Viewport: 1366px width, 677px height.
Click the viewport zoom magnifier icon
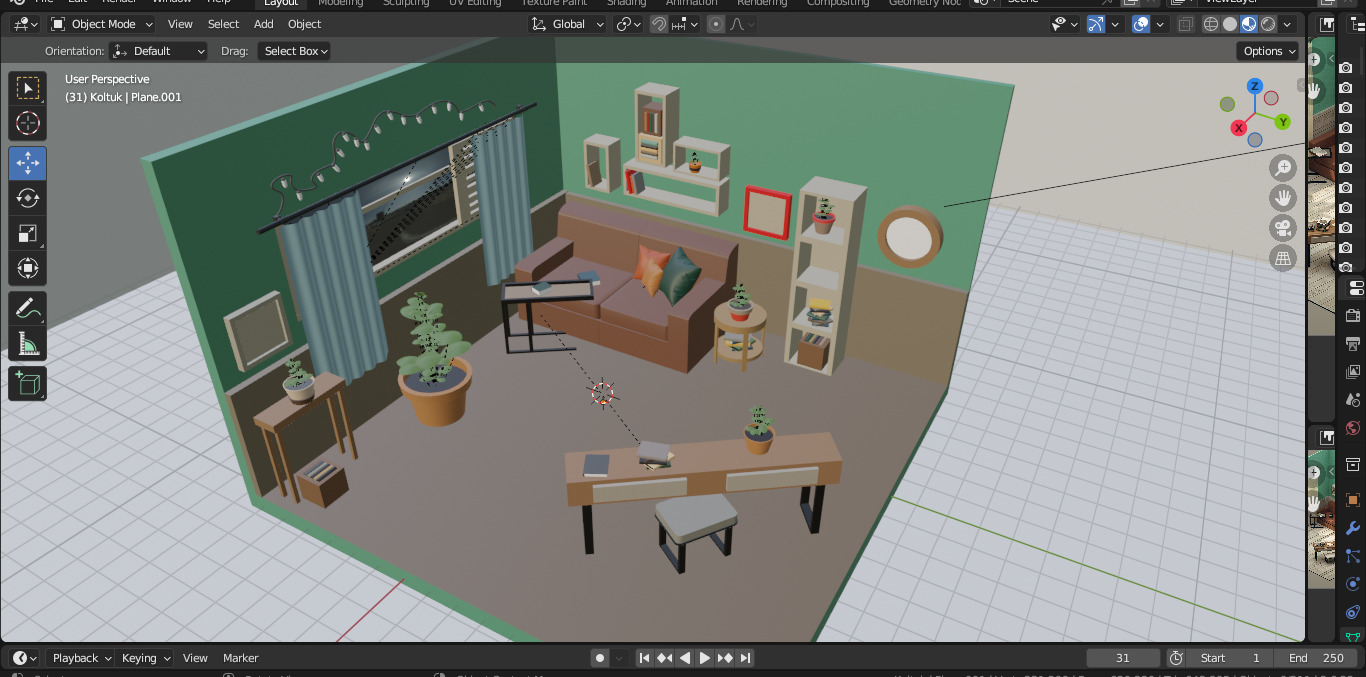(1283, 168)
